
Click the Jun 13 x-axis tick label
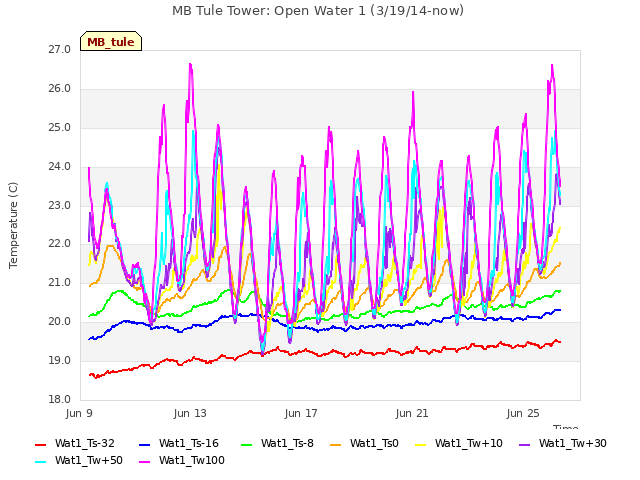pos(190,413)
